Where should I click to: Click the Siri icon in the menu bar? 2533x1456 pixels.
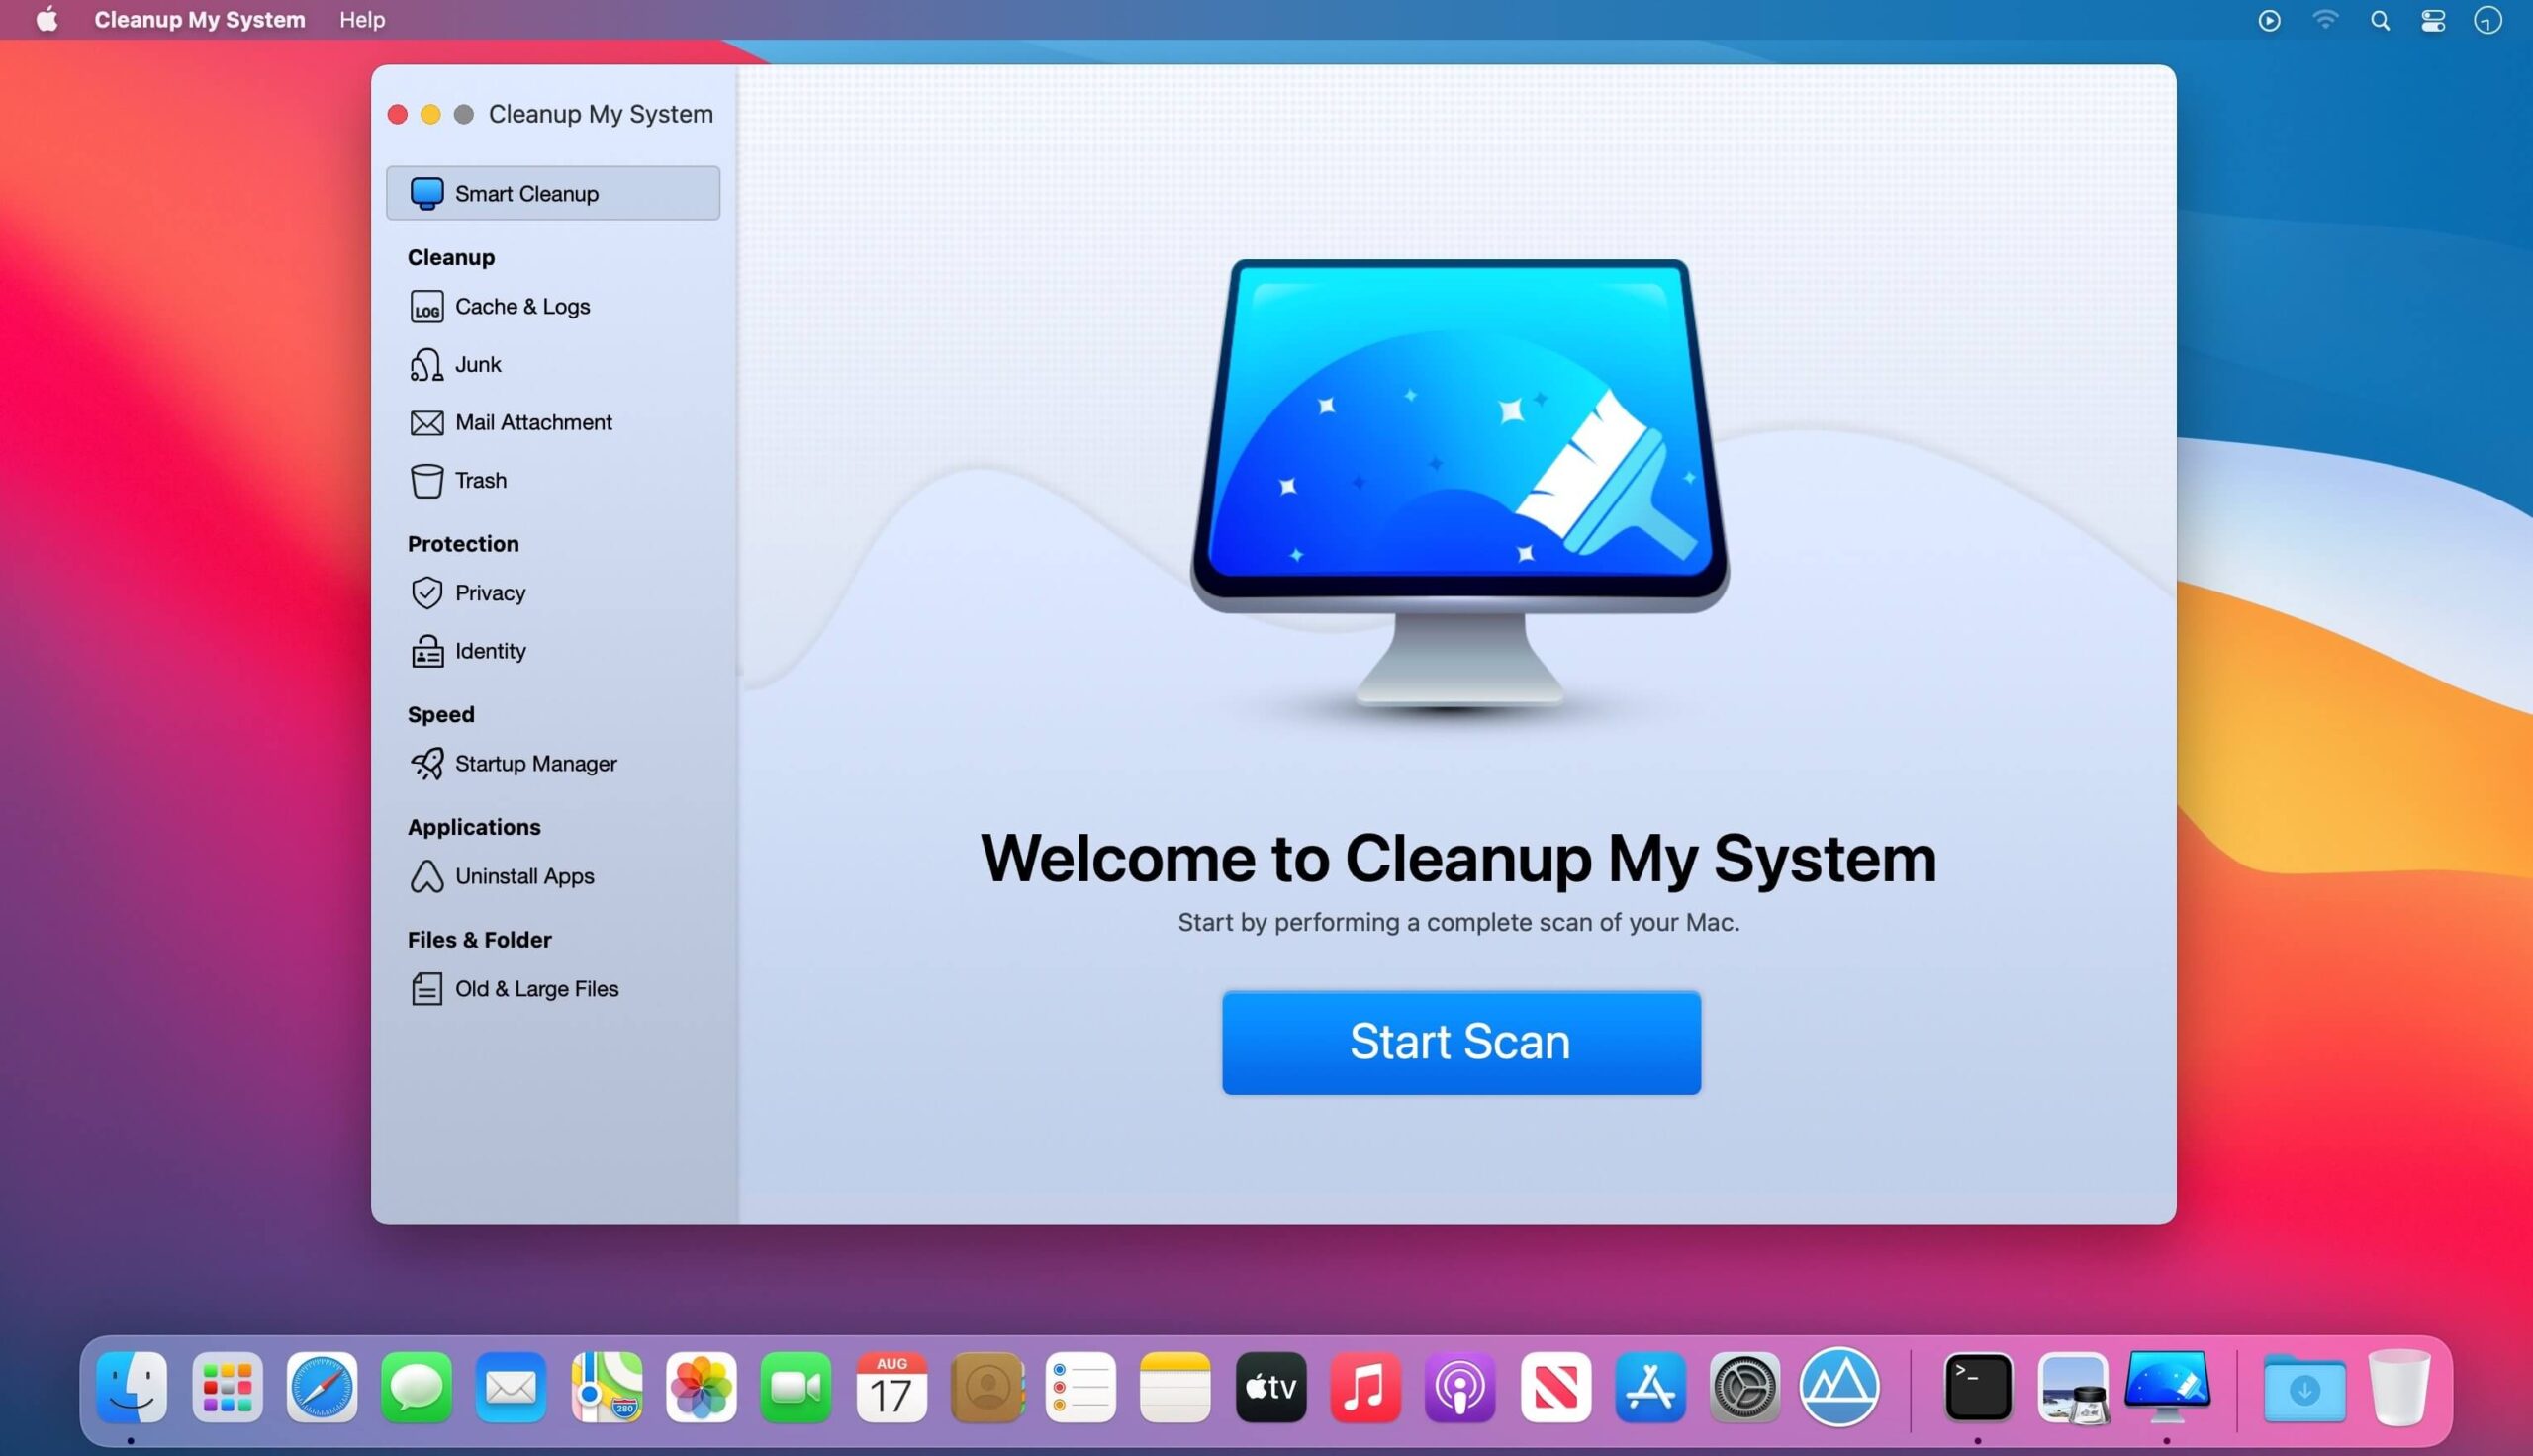pyautogui.click(x=2487, y=20)
